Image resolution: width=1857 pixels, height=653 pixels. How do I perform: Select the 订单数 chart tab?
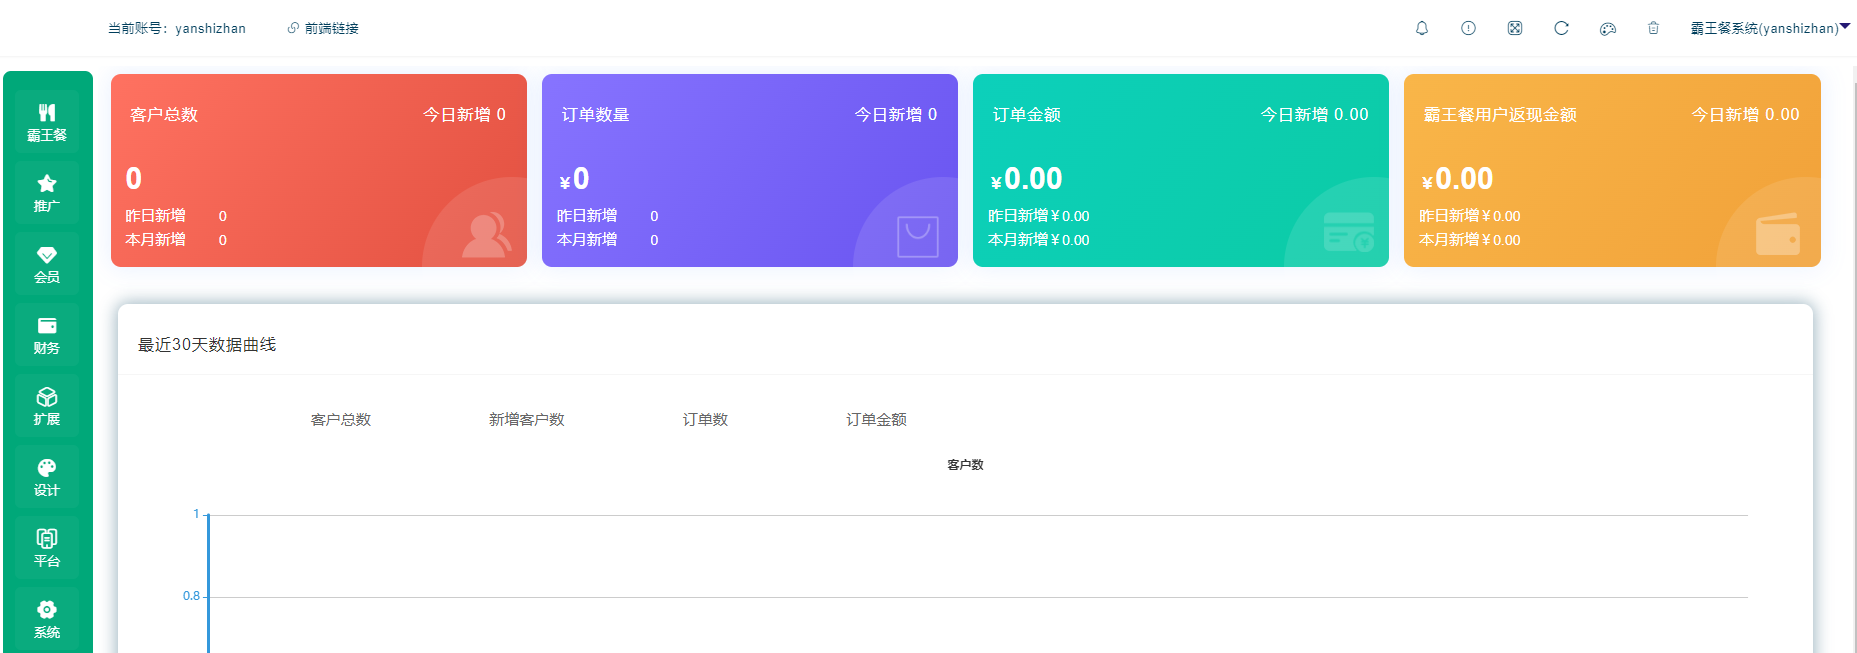tap(705, 420)
